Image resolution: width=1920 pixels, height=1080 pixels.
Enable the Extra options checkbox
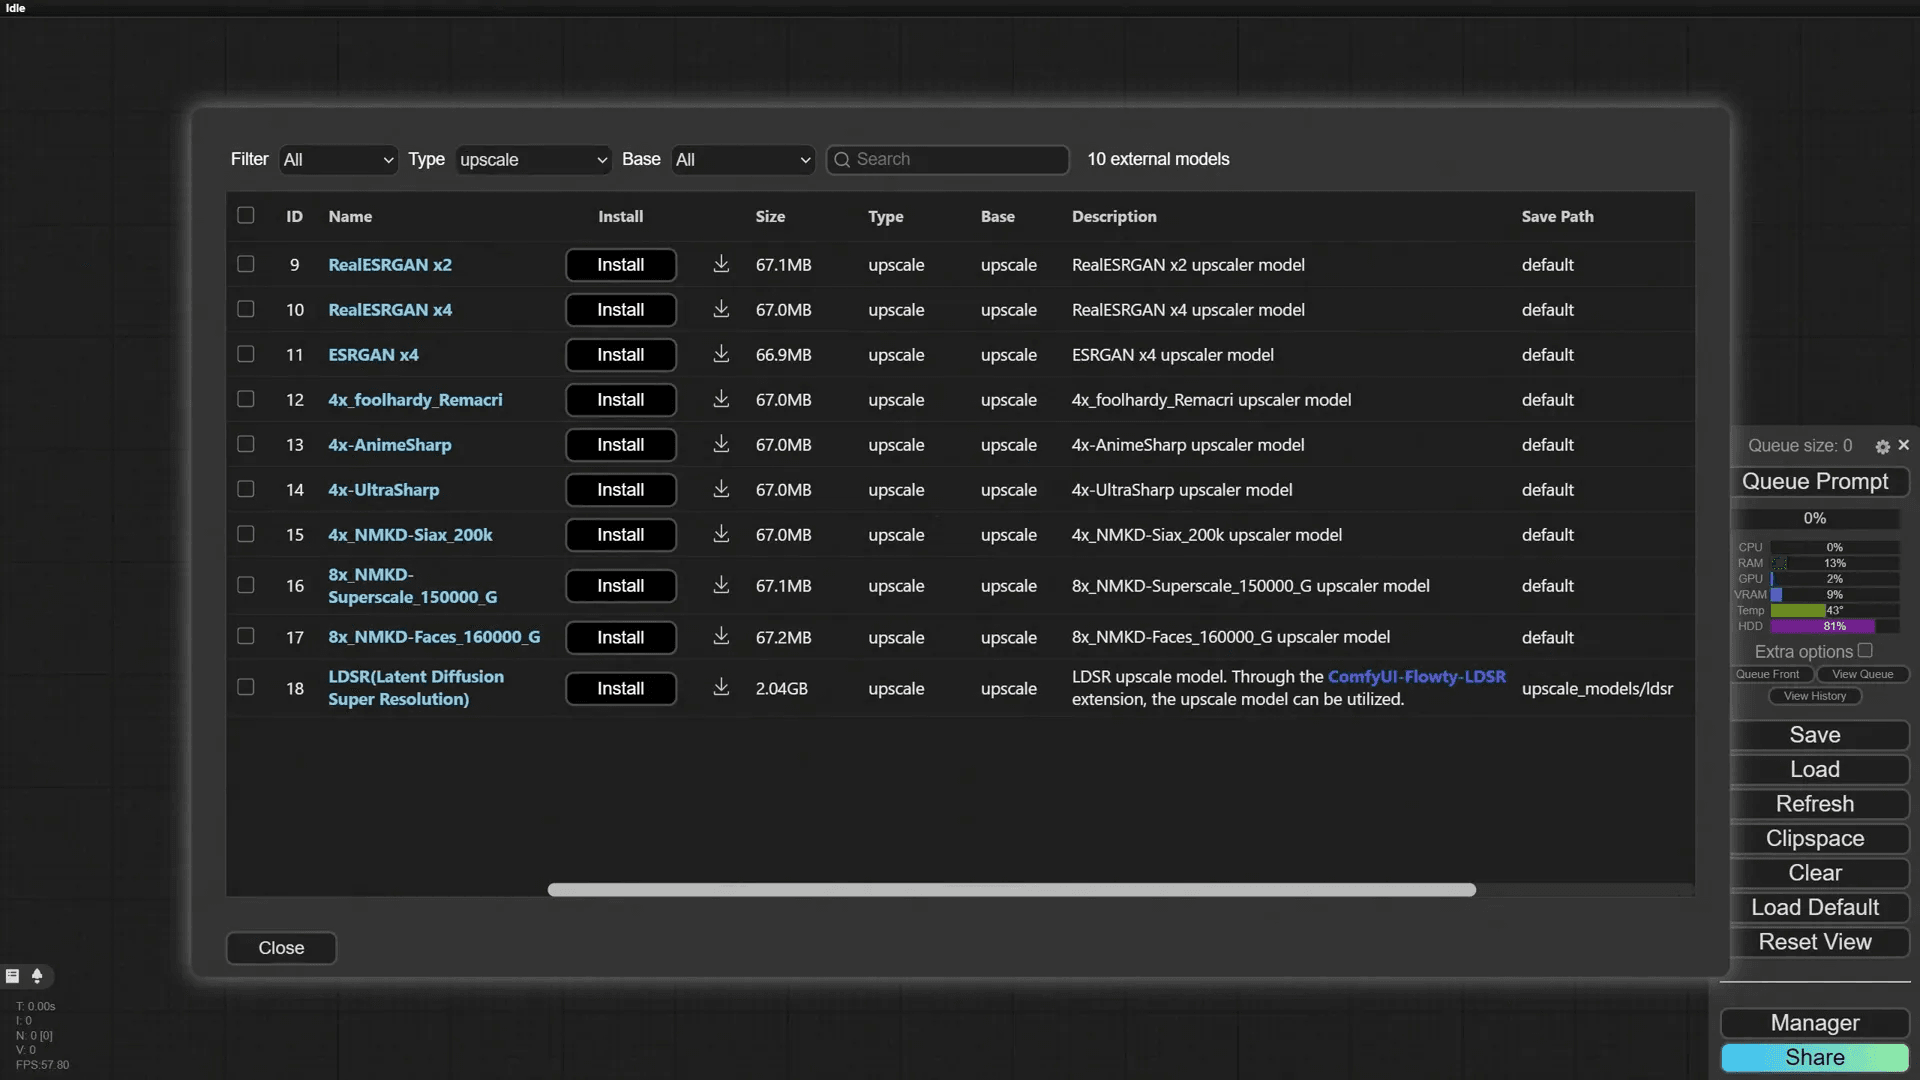(x=1865, y=651)
